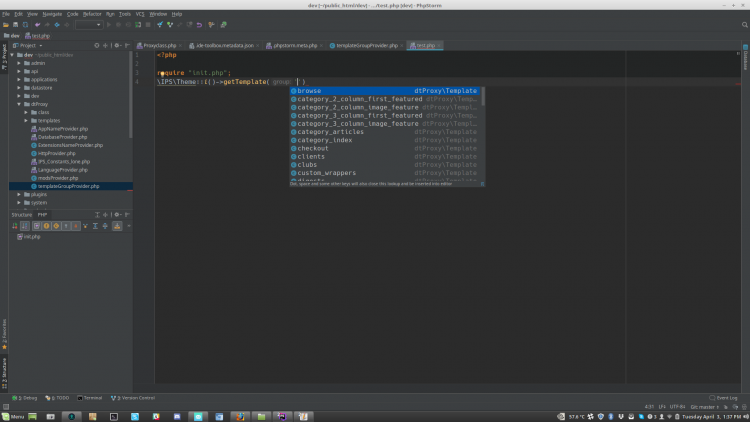This screenshot has height=422, width=750.
Task: Open Project panel settings gear
Action: click(x=117, y=45)
